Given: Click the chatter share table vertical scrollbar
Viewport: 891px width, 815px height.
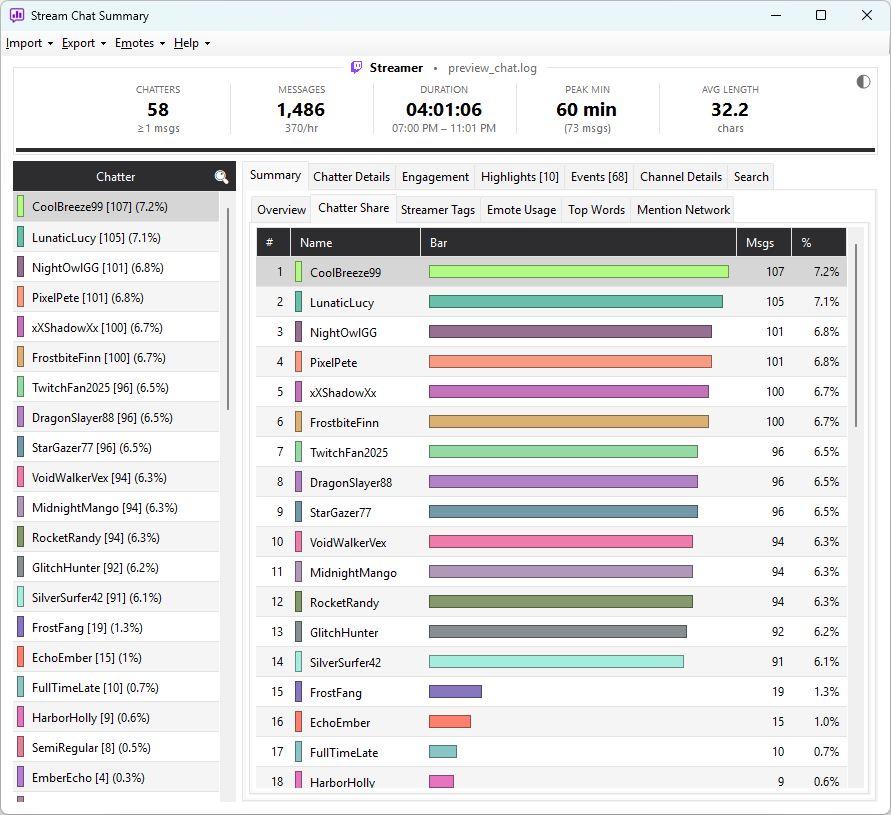Looking at the screenshot, I should point(856,335).
